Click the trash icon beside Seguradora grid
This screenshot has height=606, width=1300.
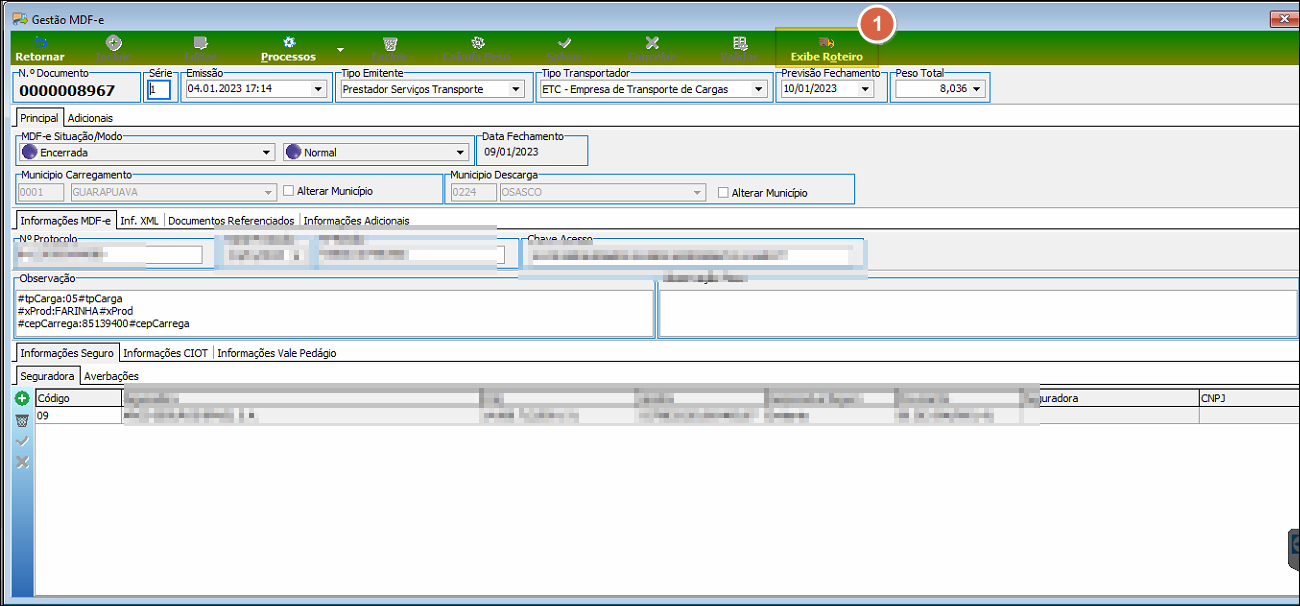point(22,419)
